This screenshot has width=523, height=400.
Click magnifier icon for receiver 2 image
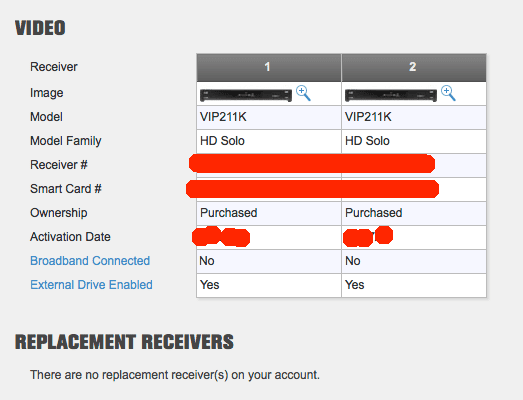tap(448, 93)
